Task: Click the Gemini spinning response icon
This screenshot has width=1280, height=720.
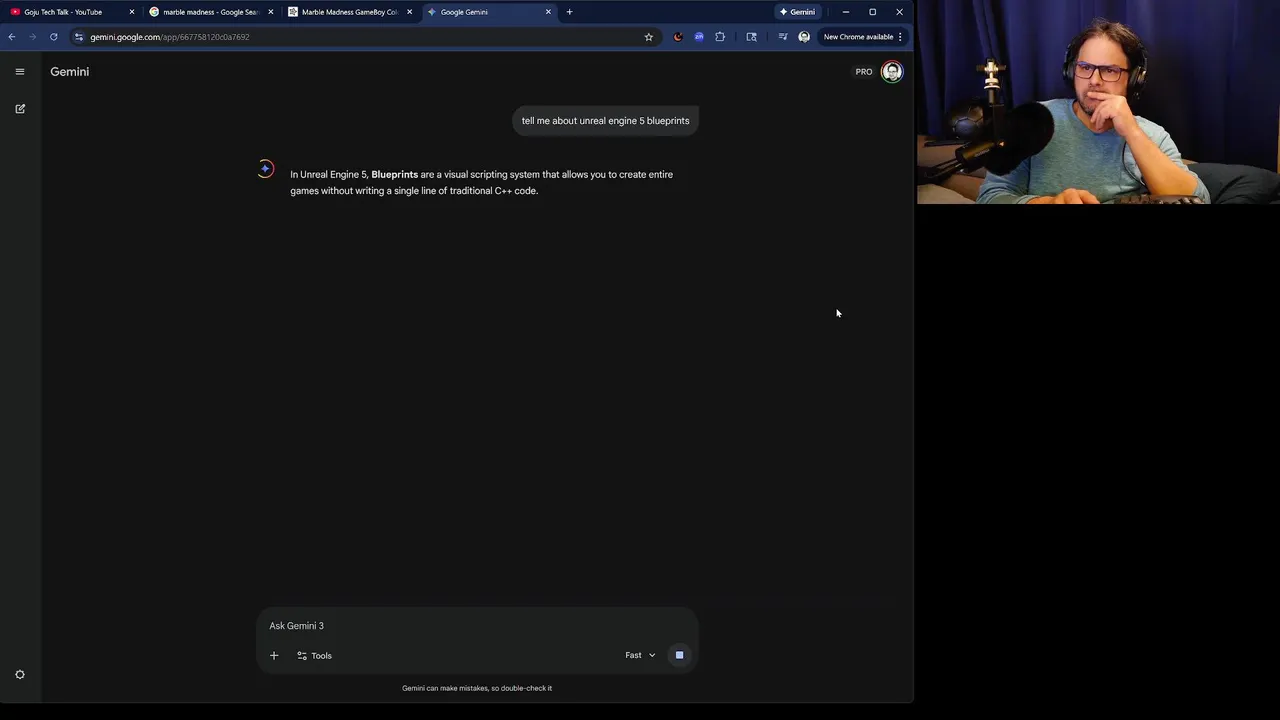Action: point(265,169)
